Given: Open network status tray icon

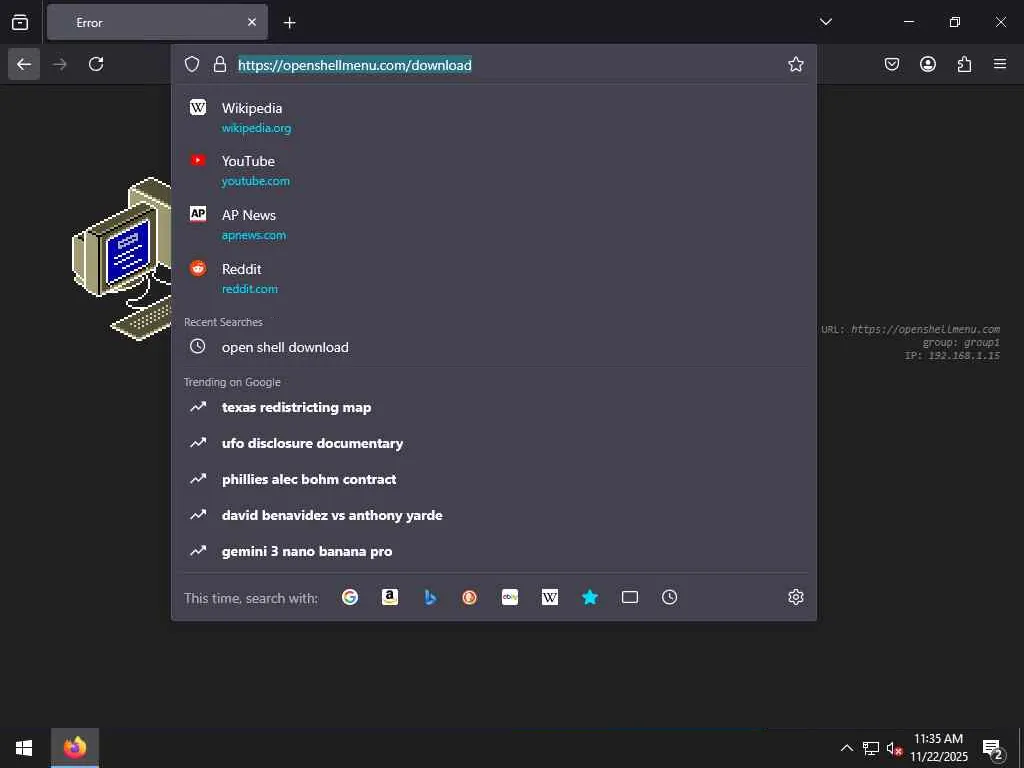Looking at the screenshot, I should point(871,748).
